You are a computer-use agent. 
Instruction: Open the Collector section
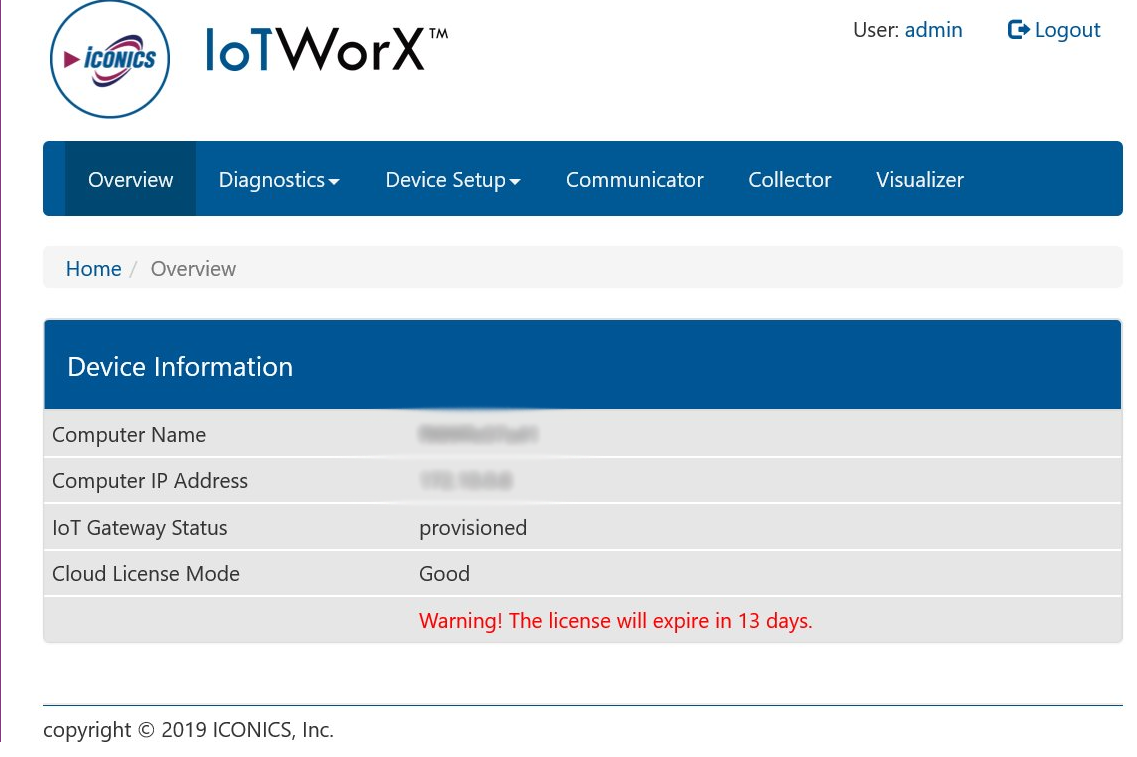789,180
